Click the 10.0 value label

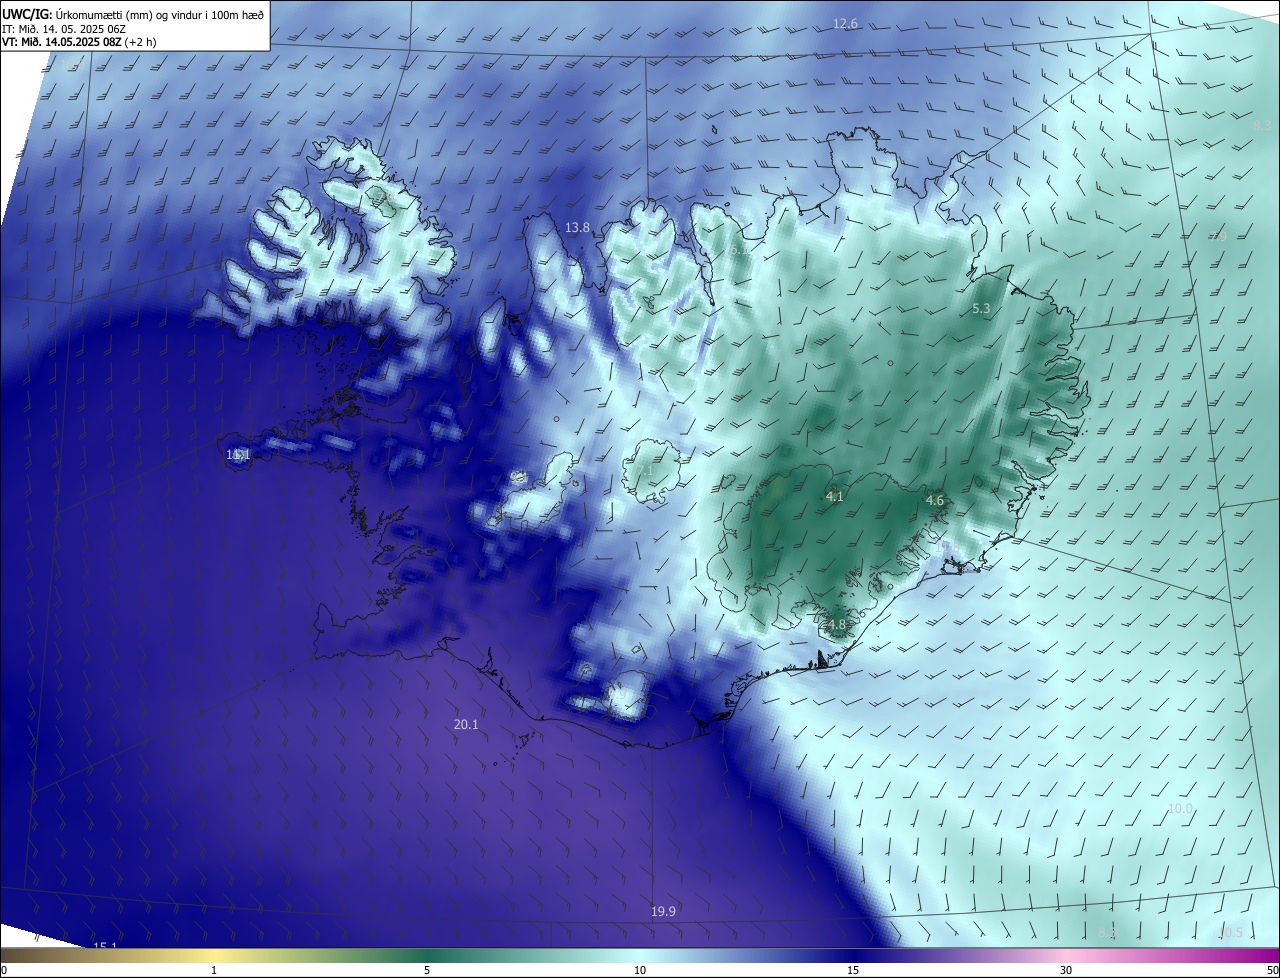pos(1181,808)
